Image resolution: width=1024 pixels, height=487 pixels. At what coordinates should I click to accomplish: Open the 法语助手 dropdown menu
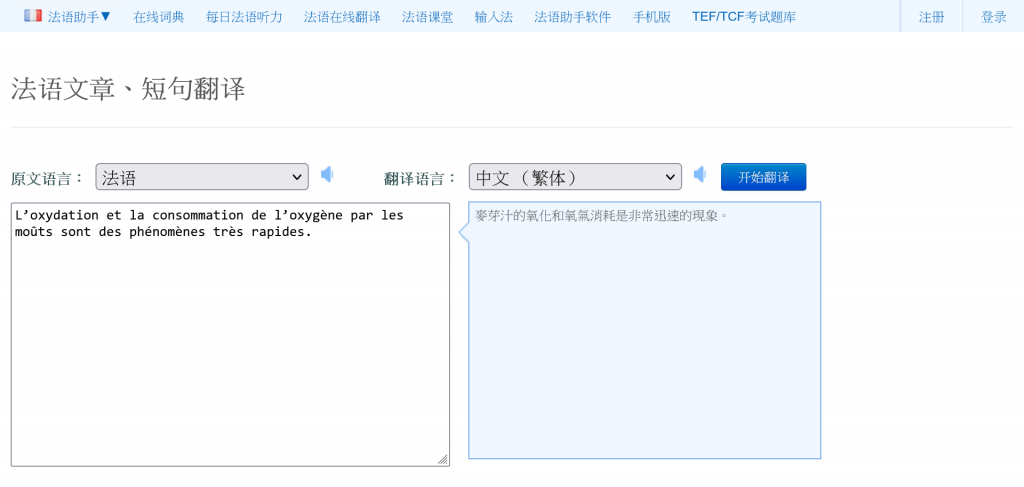tap(80, 16)
